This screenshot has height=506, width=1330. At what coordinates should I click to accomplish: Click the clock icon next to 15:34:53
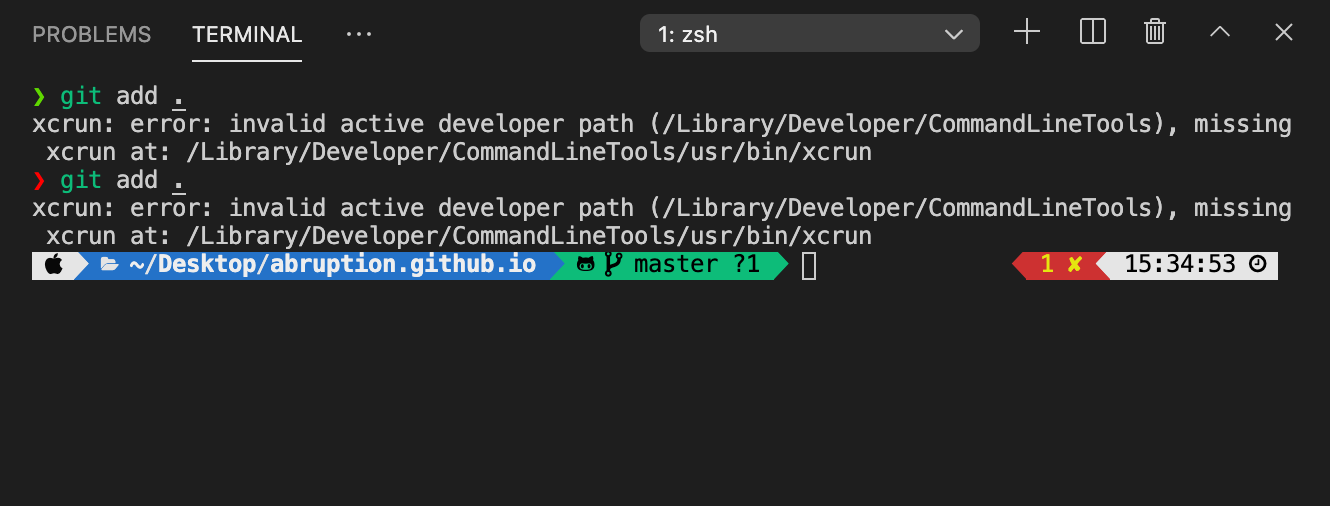pyautogui.click(x=1258, y=265)
